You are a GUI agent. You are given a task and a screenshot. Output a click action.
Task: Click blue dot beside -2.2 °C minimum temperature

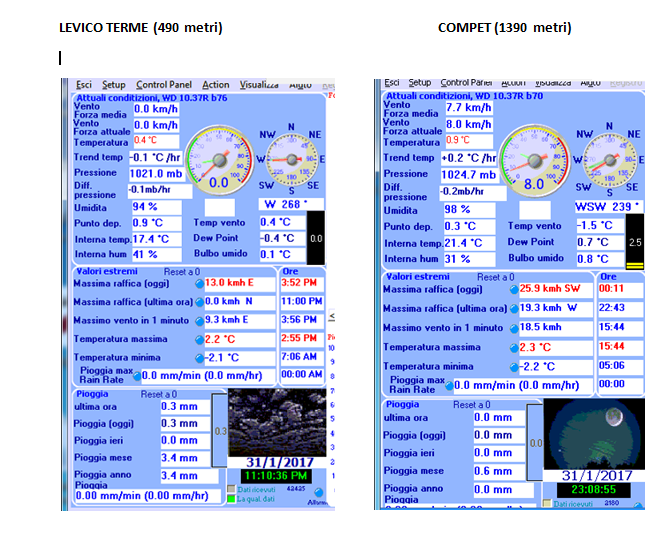513,366
